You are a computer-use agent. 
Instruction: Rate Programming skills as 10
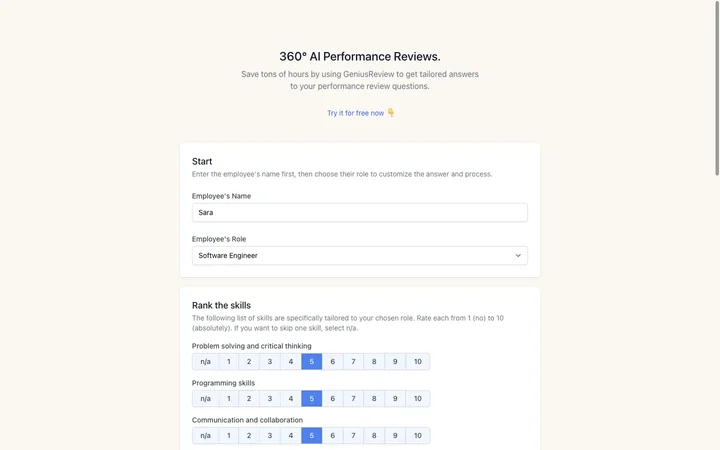coord(417,399)
